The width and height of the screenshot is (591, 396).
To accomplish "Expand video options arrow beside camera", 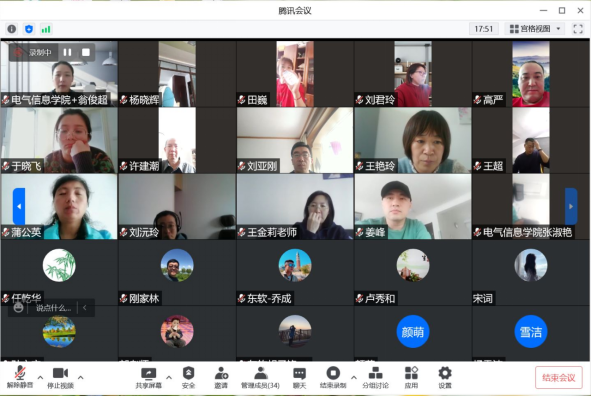I will pos(80,377).
